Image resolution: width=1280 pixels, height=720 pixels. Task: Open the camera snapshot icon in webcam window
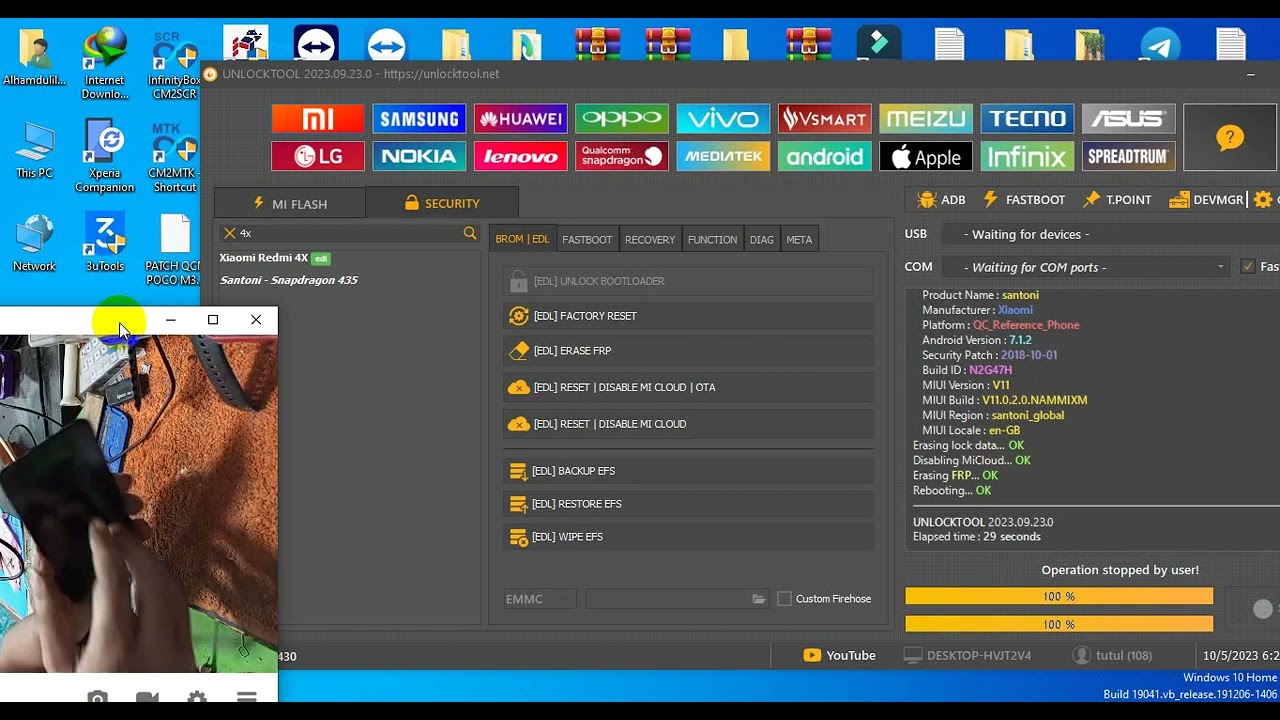(97, 698)
